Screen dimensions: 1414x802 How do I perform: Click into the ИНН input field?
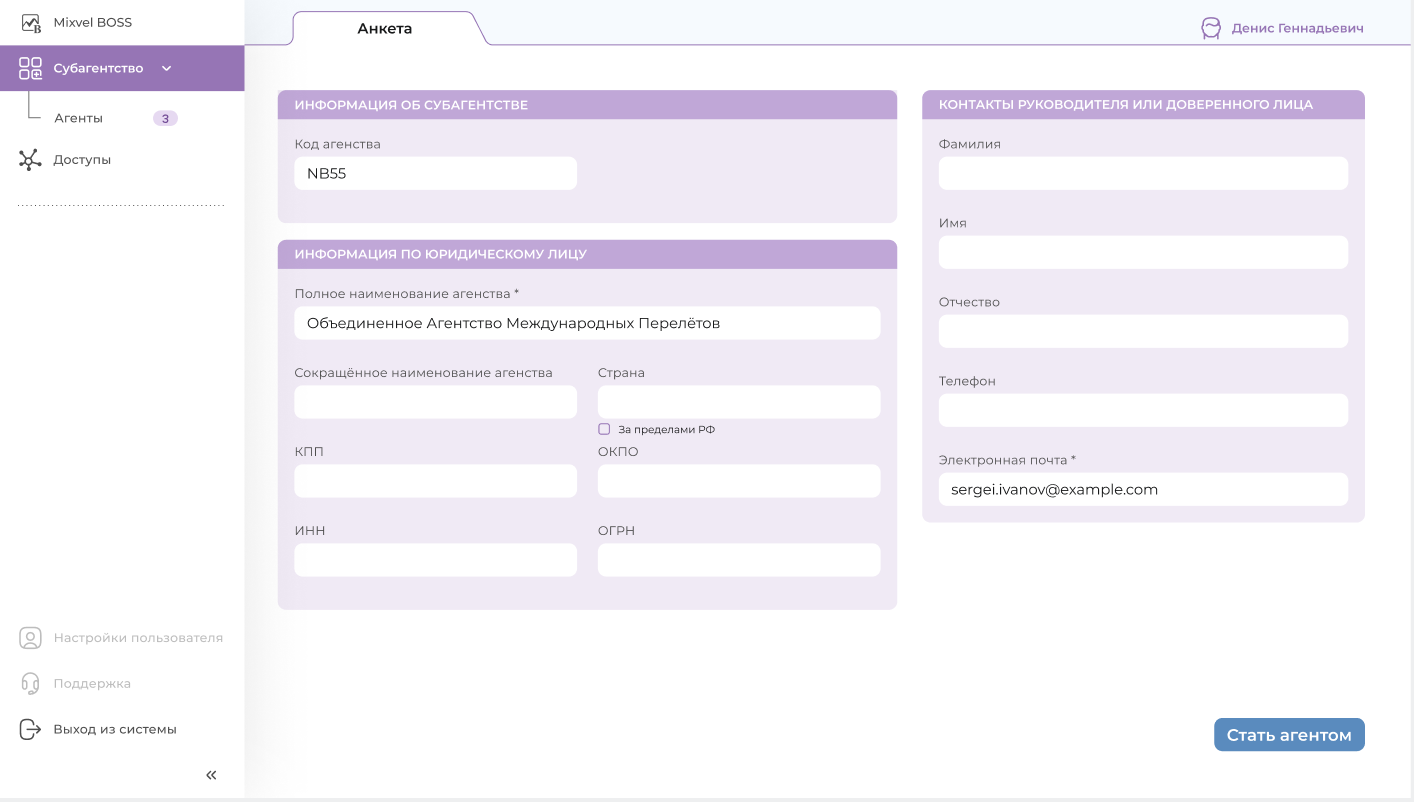435,560
